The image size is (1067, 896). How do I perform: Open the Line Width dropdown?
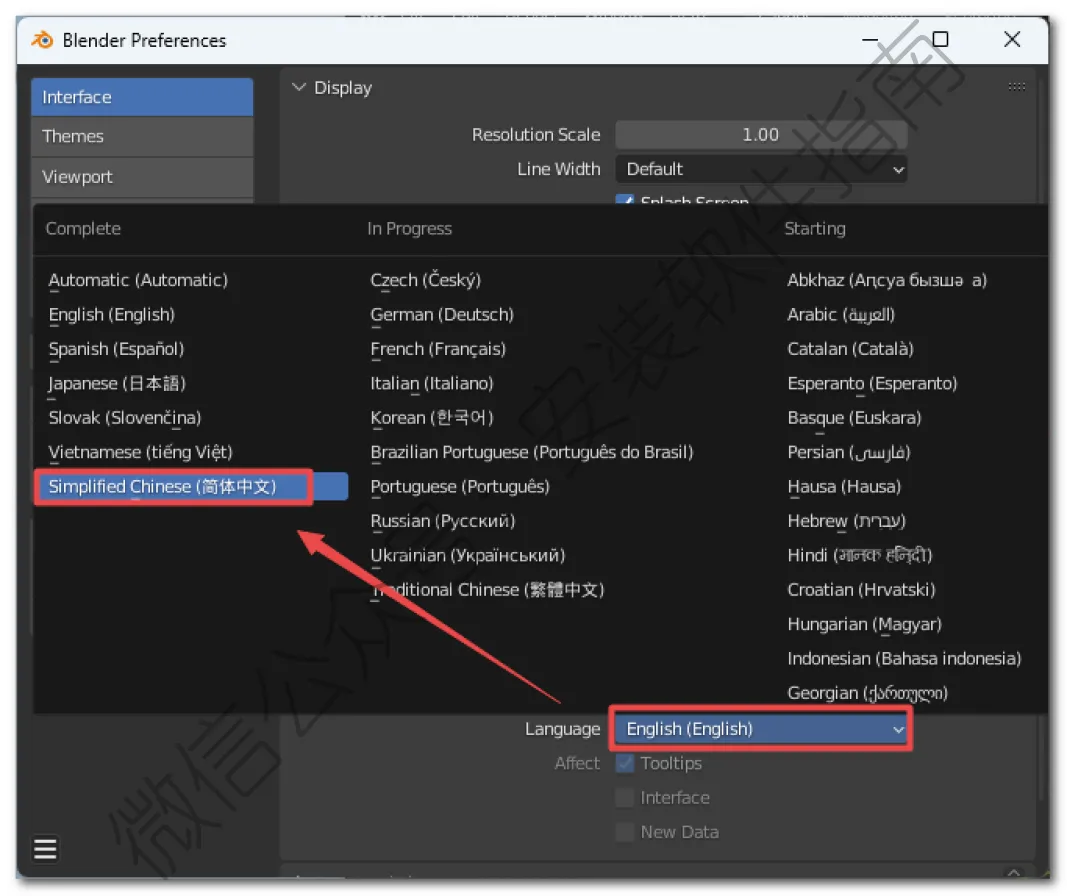point(761,169)
